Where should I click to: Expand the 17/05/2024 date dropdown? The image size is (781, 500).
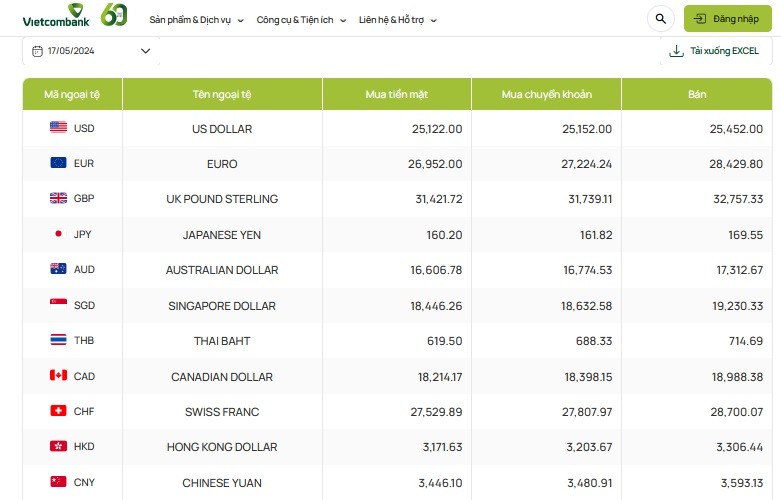(91, 51)
